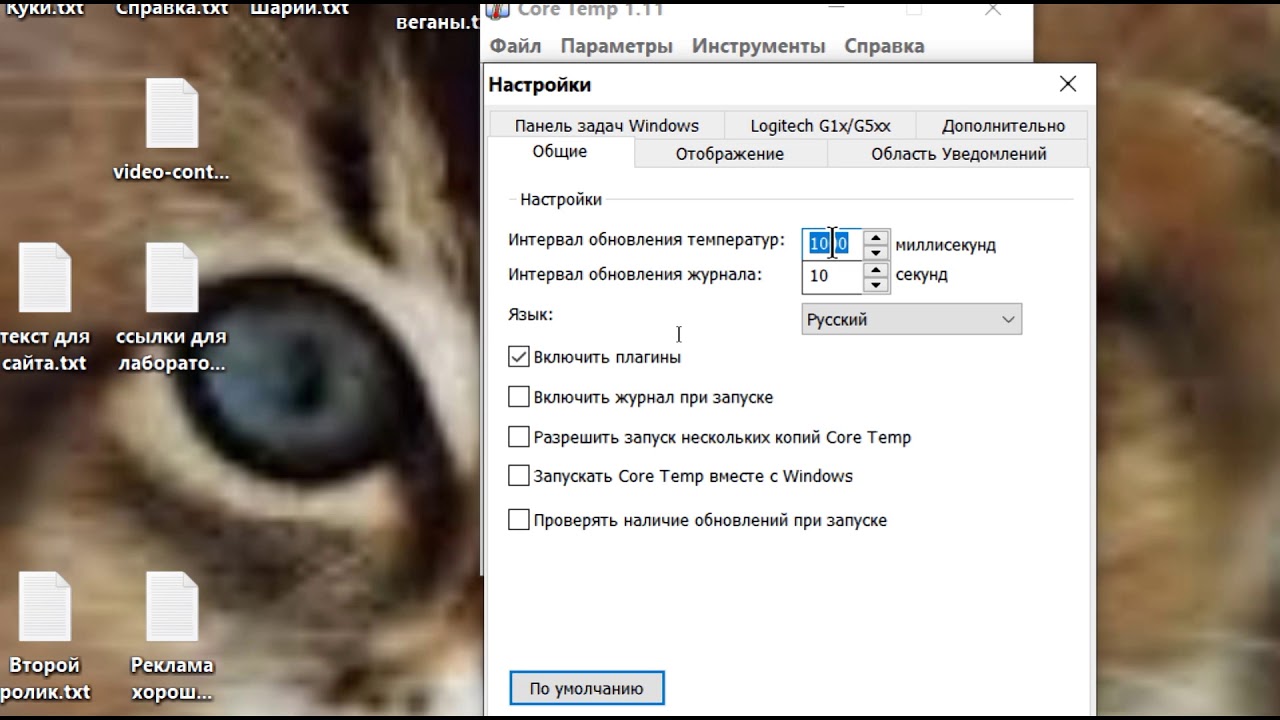Click the temperature interval field showing 1000

coord(833,244)
